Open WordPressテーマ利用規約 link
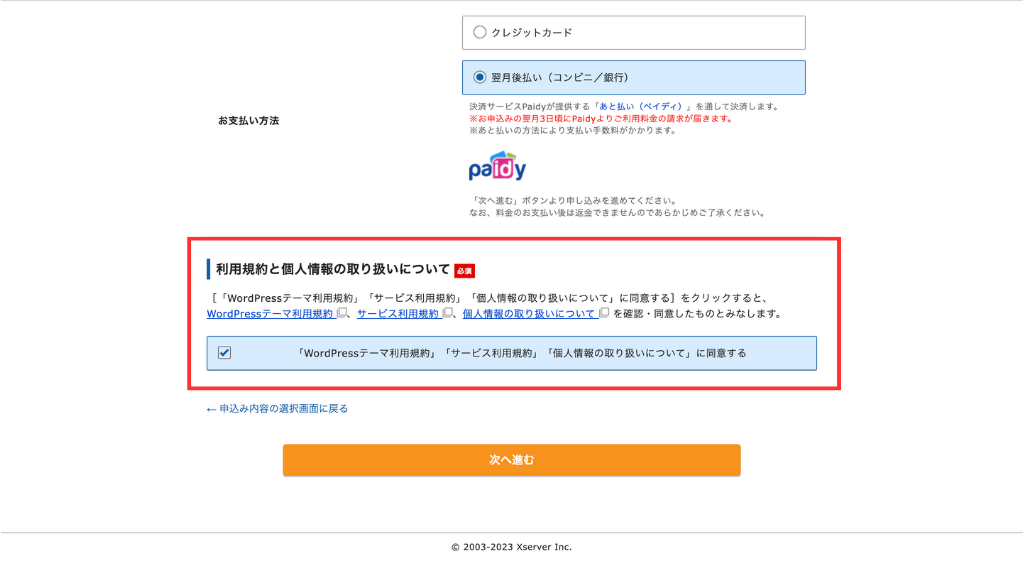The height and width of the screenshot is (561, 1024). click(270, 314)
